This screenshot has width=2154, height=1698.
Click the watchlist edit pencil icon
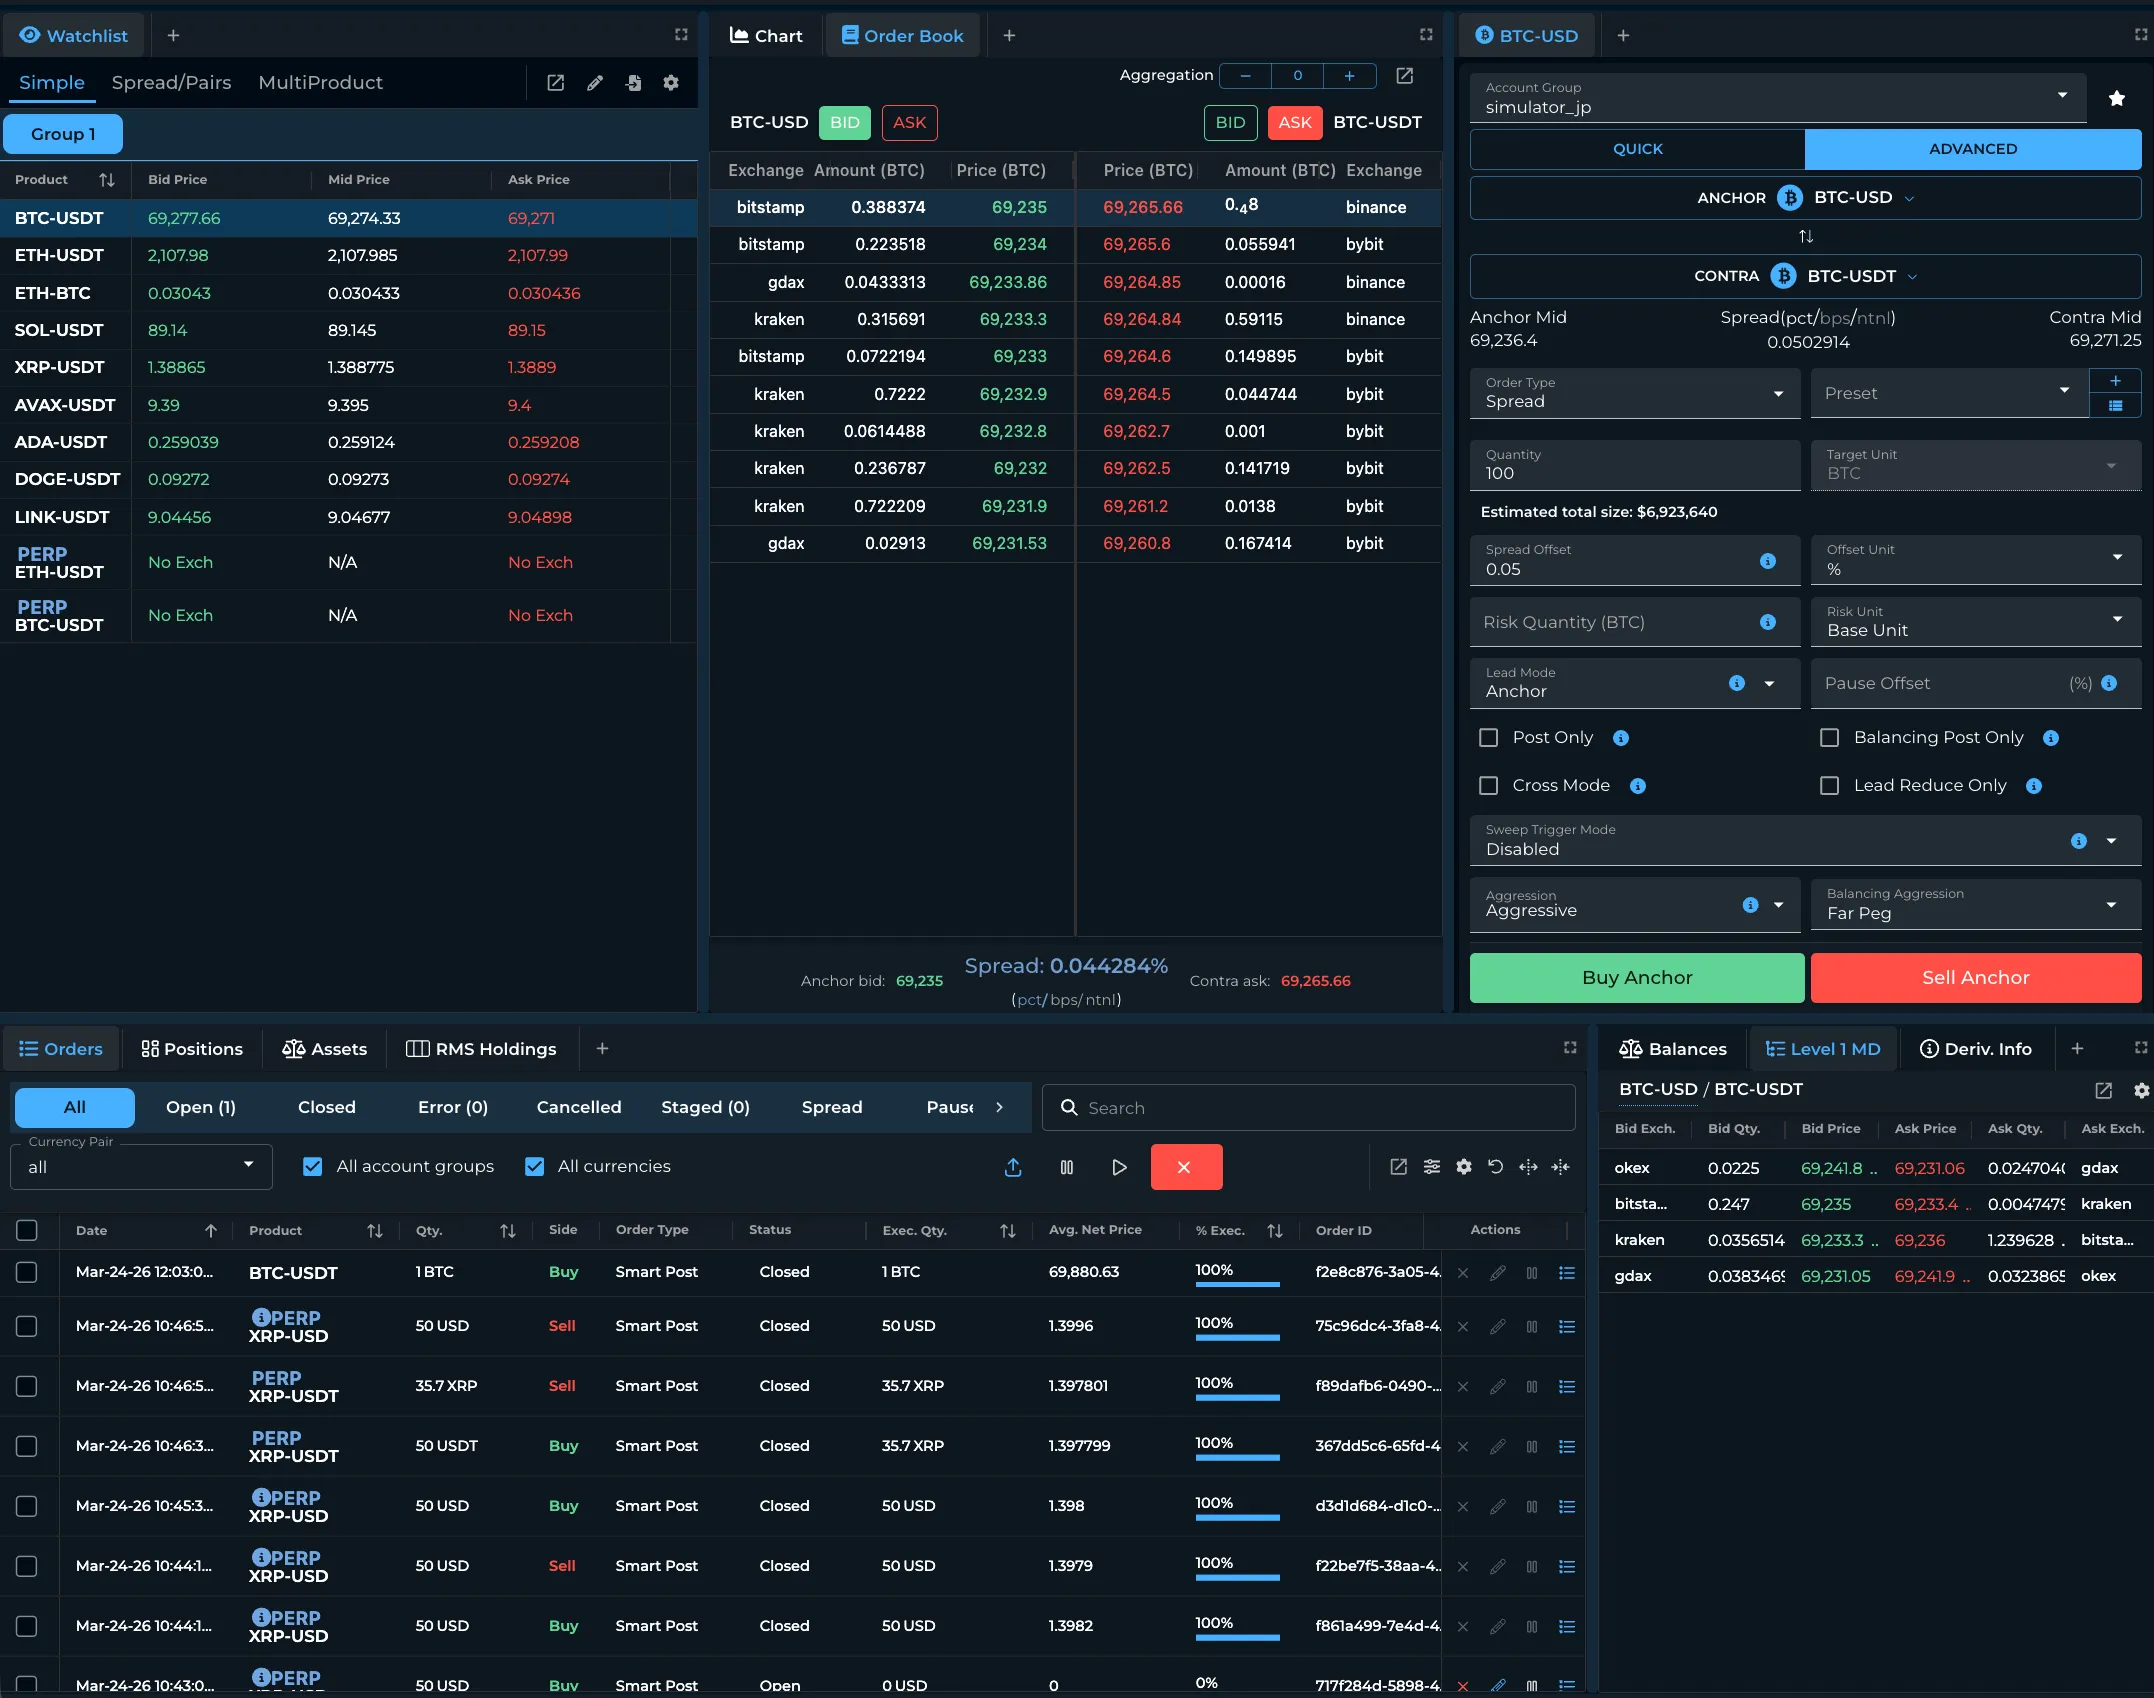(x=595, y=83)
